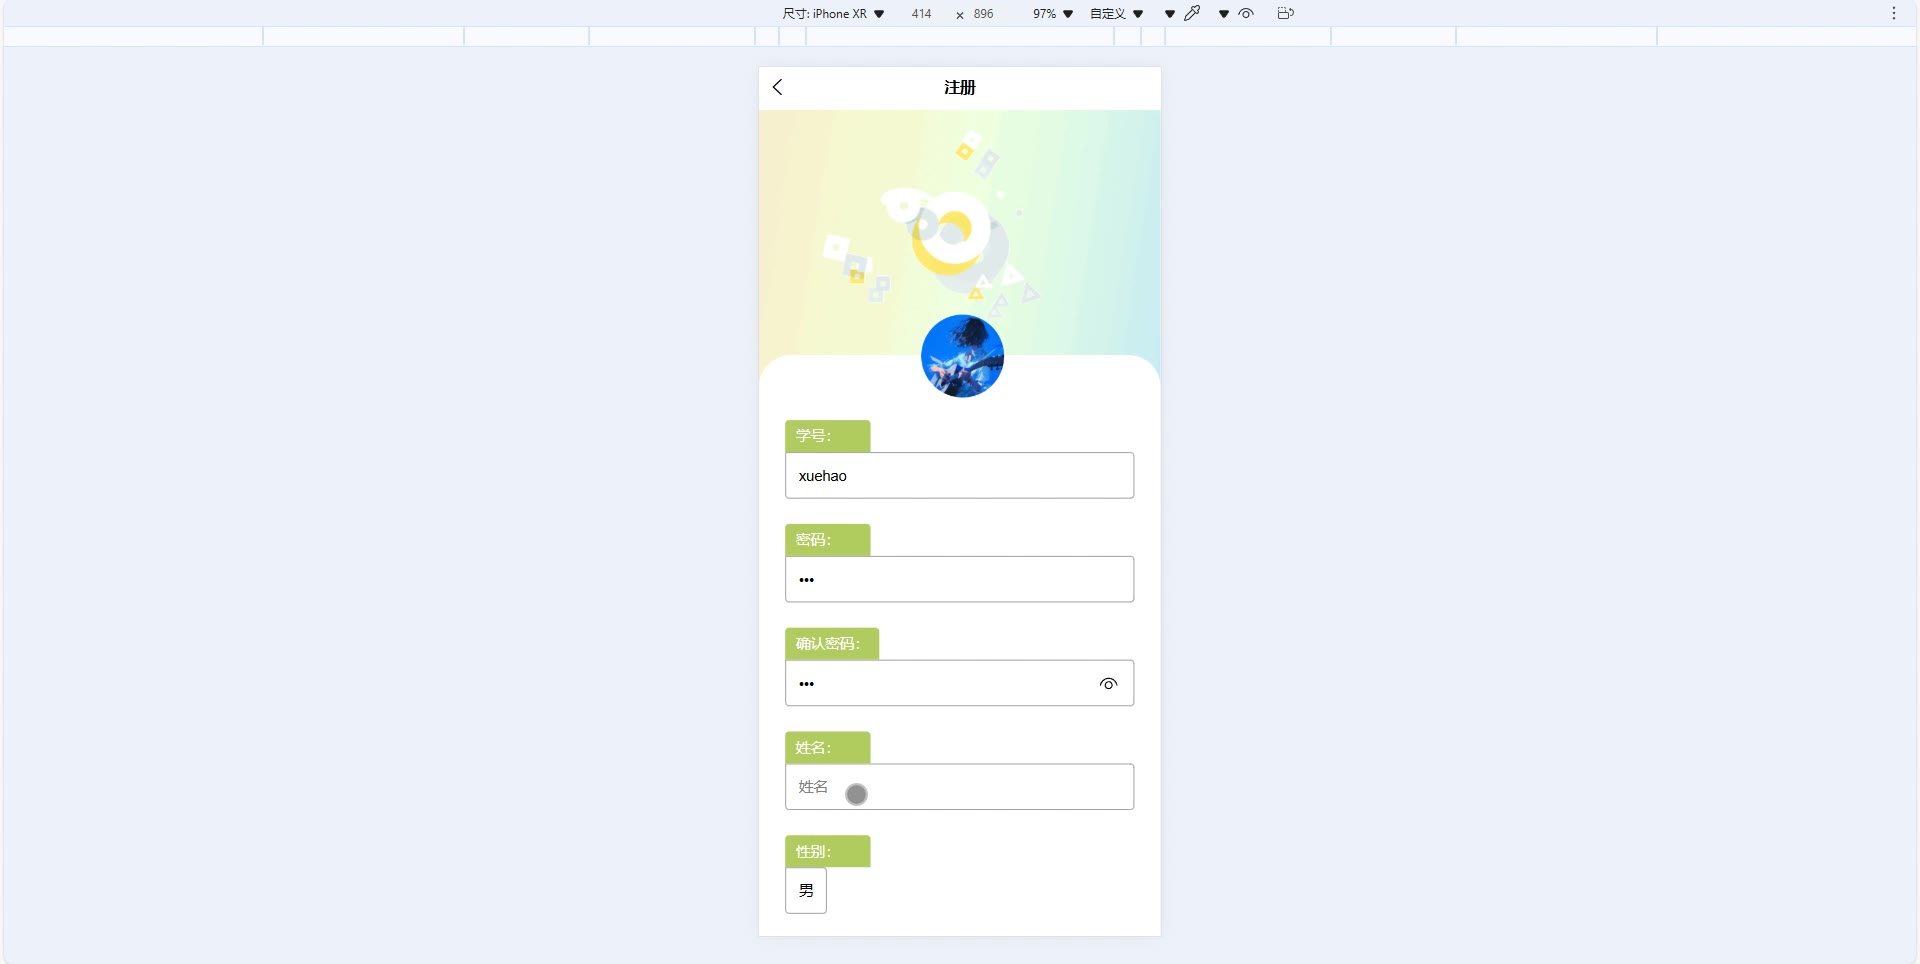Rotate the device with the rotate icon
Viewport: 1920px width, 964px height.
pyautogui.click(x=1286, y=13)
